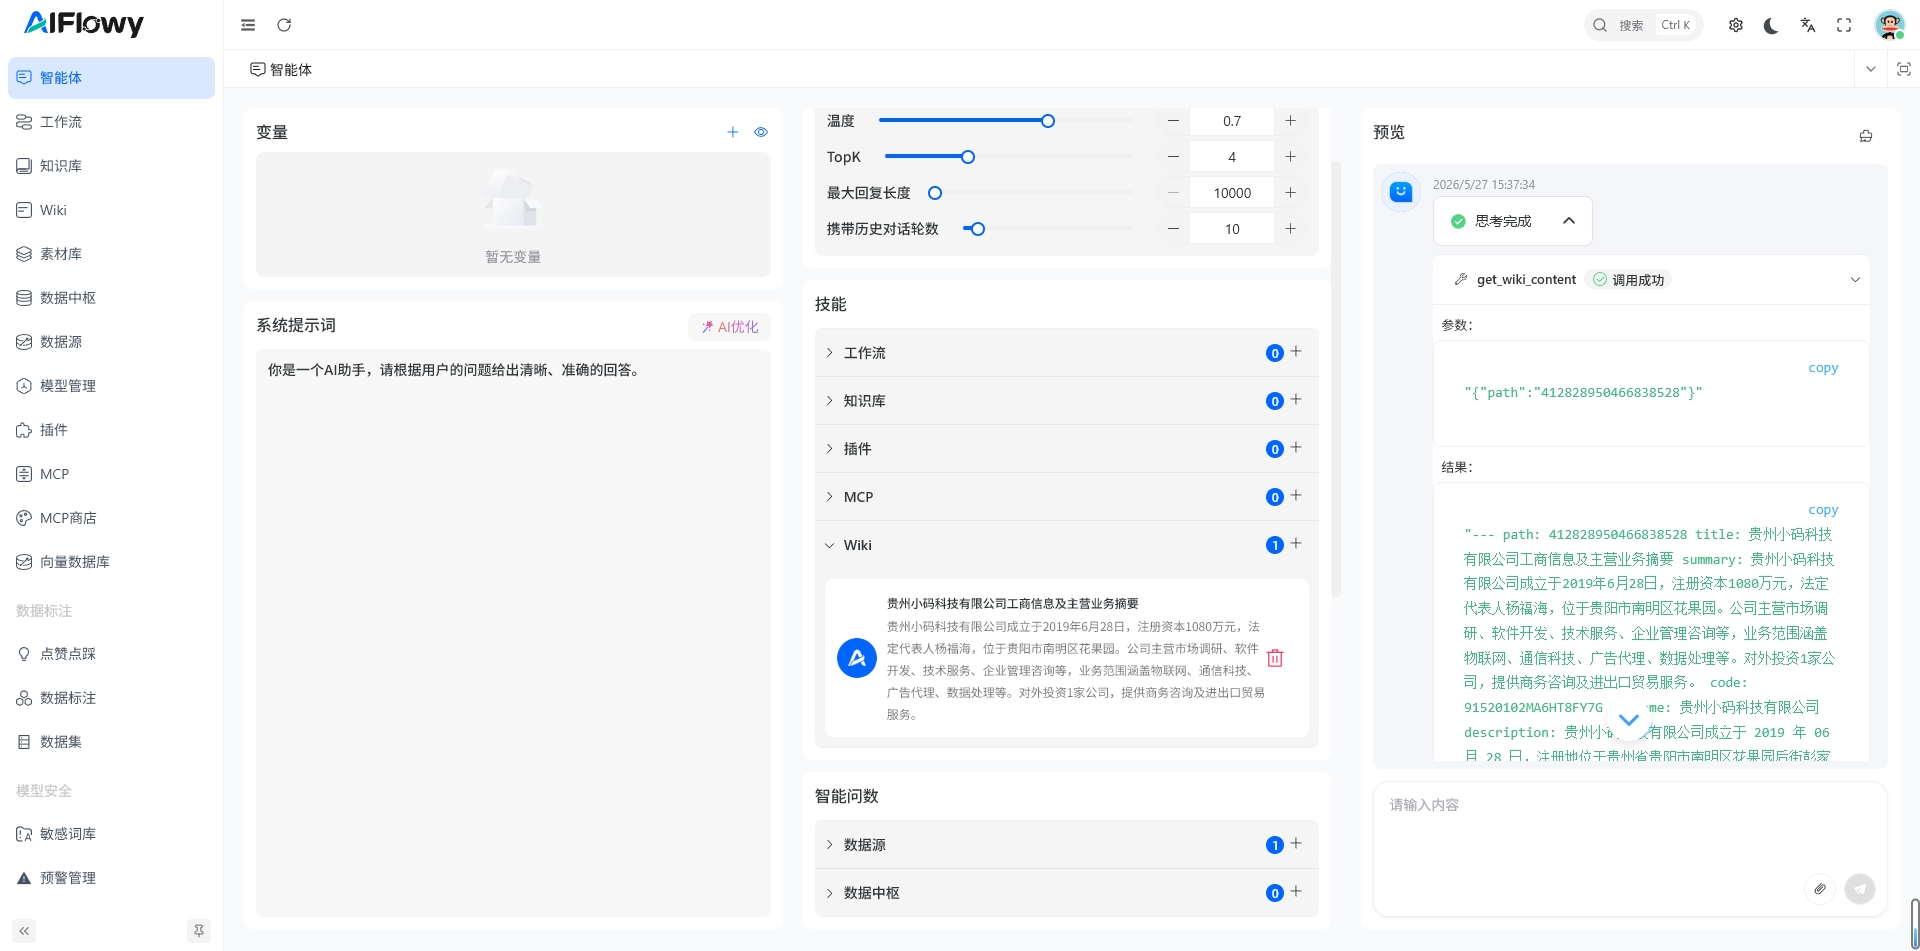Open 敏感词库 in the sidebar
1920x951 pixels.
pyautogui.click(x=111, y=834)
